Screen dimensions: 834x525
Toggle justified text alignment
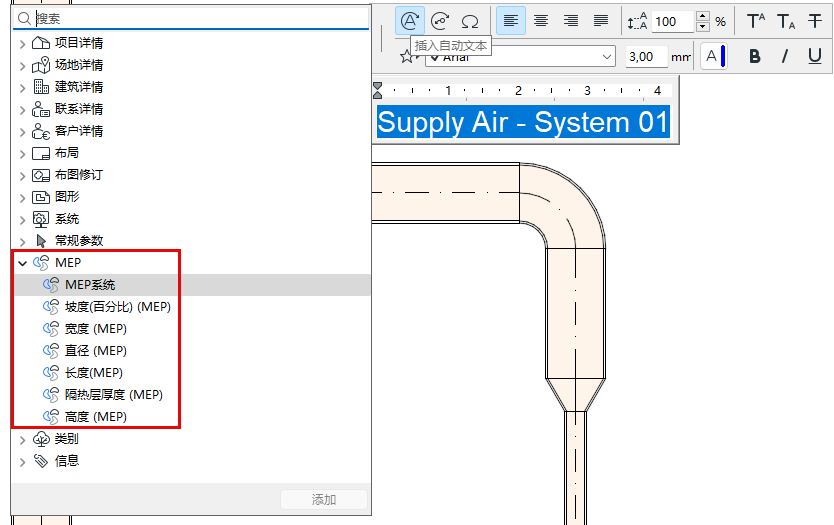pyautogui.click(x=601, y=21)
